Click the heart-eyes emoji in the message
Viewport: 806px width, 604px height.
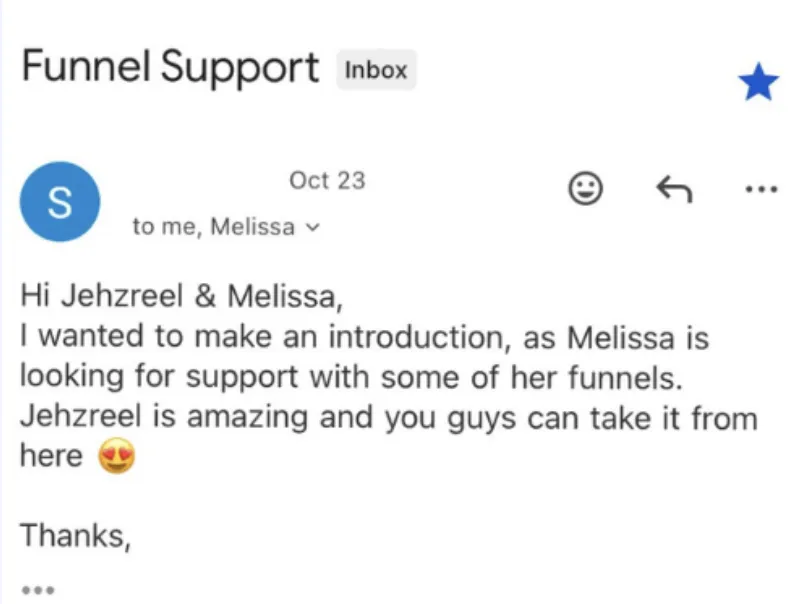(117, 457)
